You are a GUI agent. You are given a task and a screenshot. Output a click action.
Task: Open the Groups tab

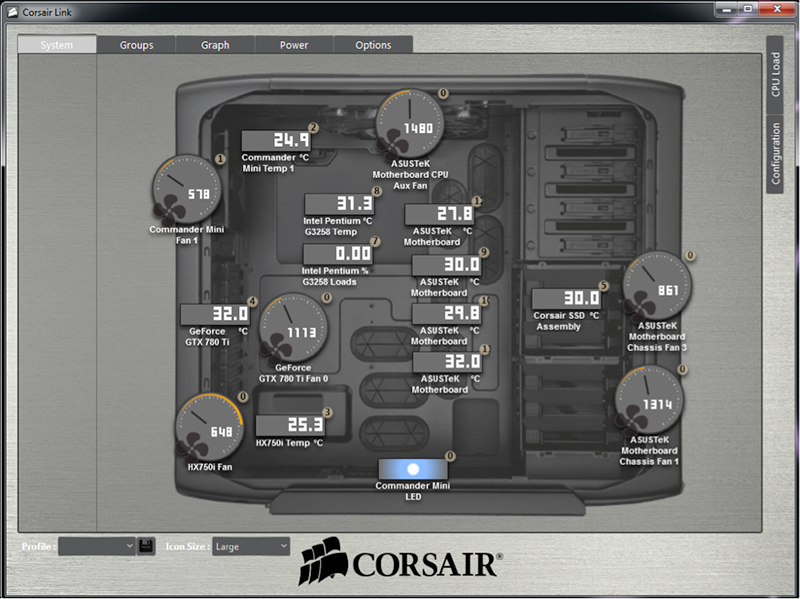click(136, 45)
